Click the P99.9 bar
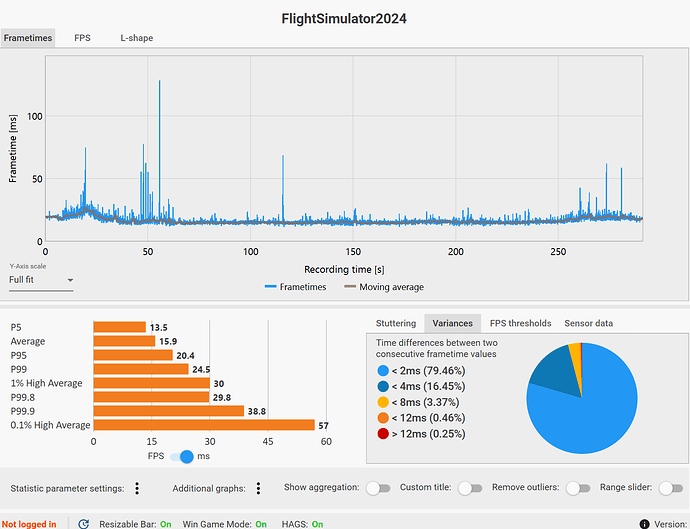Viewport: 690px width, 529px height. coord(169,411)
